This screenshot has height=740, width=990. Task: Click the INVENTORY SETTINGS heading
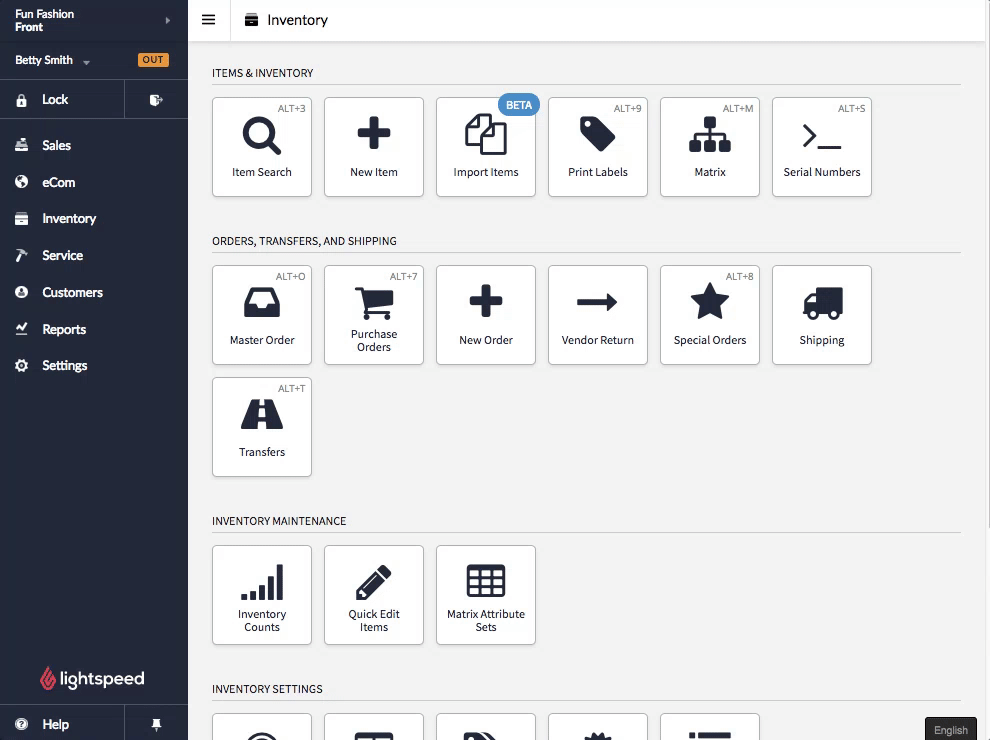(x=267, y=689)
